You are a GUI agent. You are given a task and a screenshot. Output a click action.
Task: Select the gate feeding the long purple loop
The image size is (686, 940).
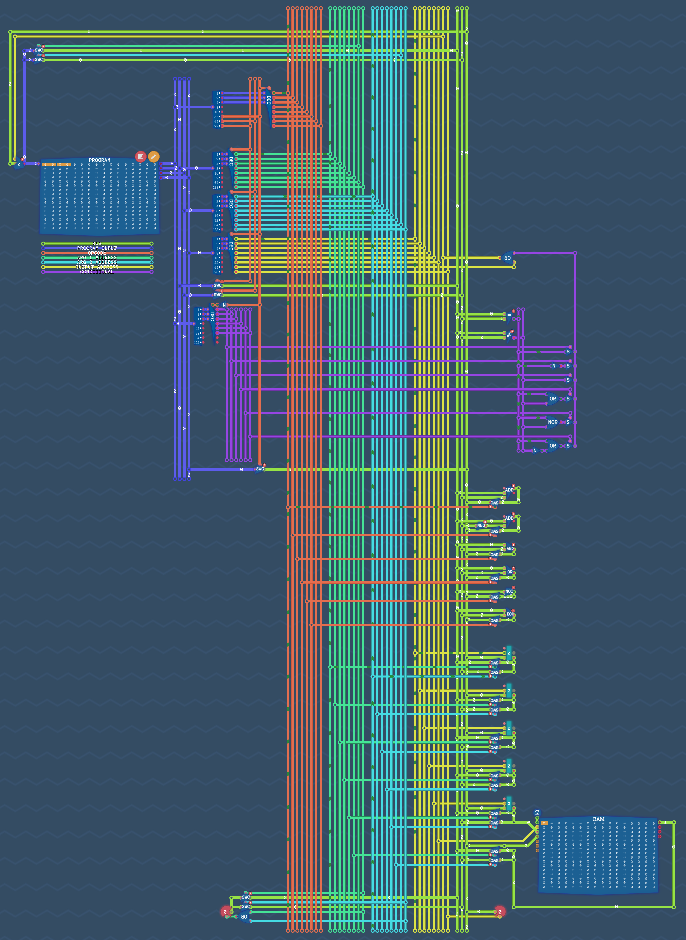(507, 258)
